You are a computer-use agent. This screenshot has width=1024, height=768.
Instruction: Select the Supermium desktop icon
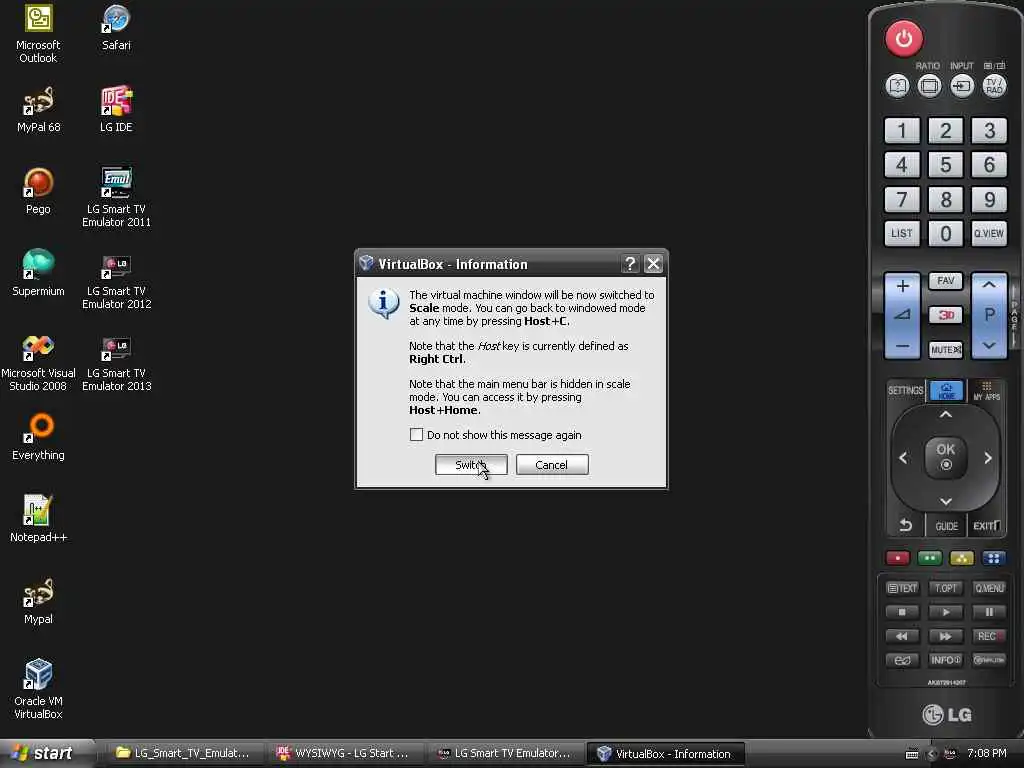click(x=39, y=272)
